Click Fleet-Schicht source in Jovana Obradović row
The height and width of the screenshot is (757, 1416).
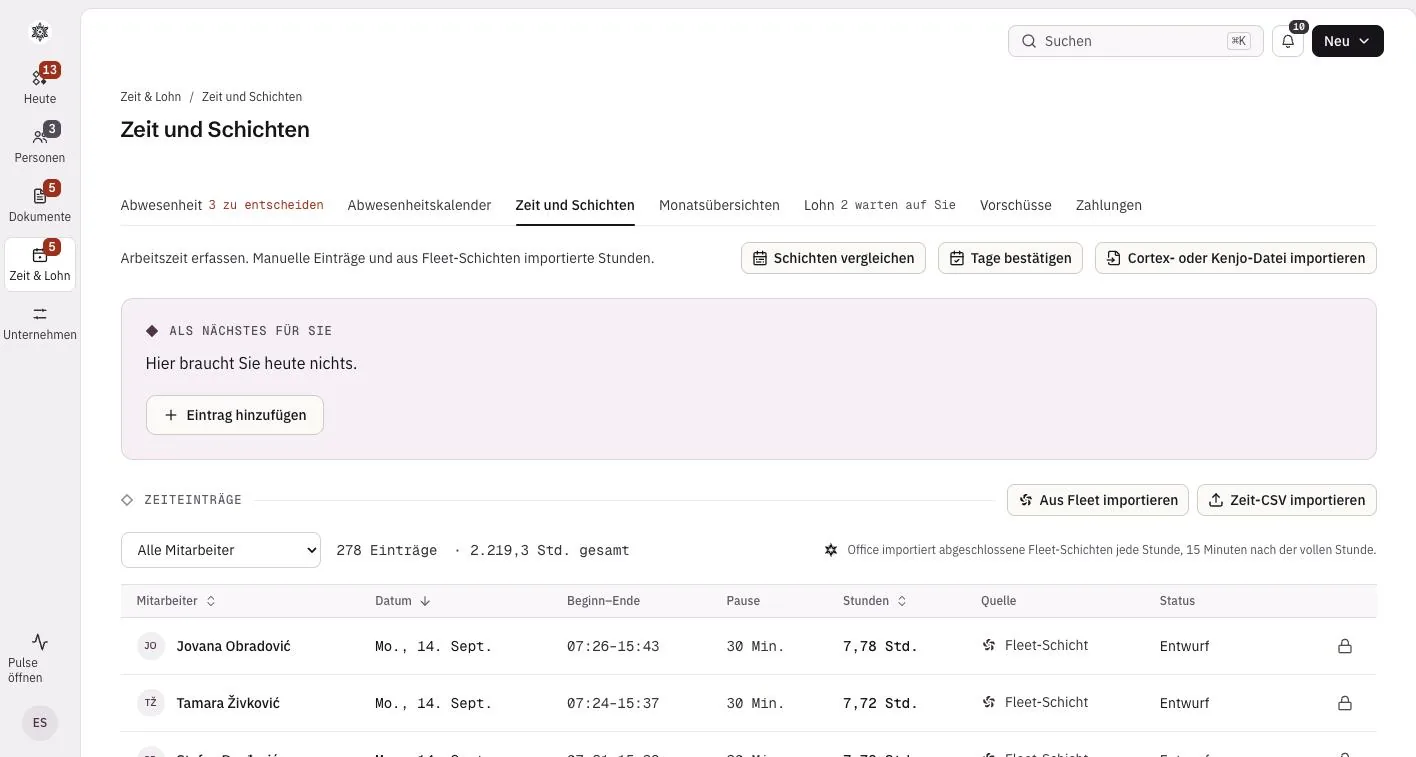pos(1035,646)
